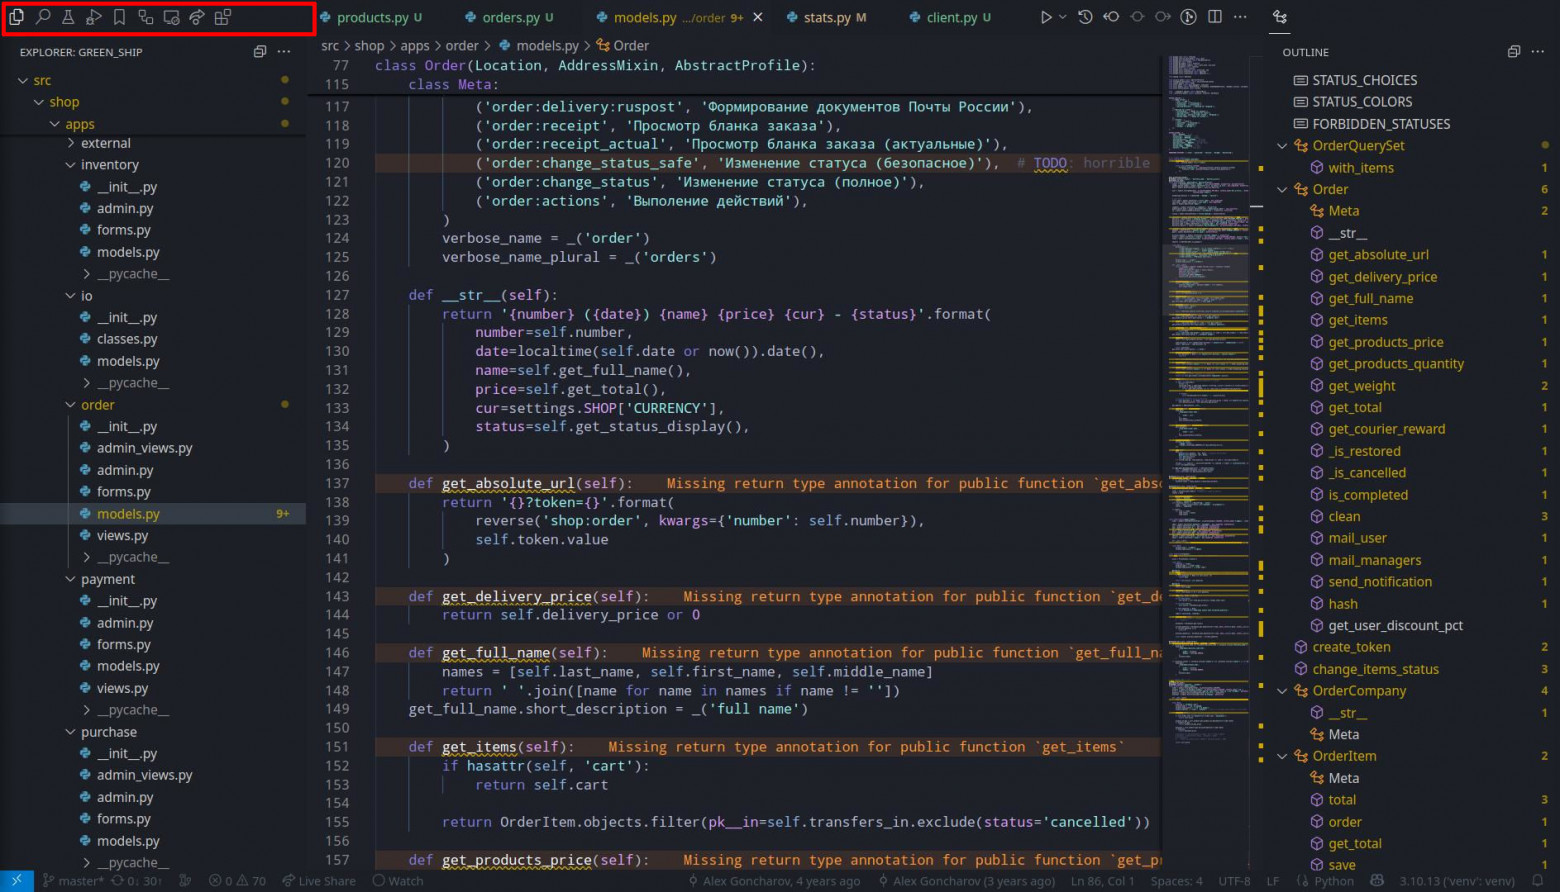This screenshot has width=1560, height=892.
Task: Run the Python file with the play button
Action: pos(1046,17)
